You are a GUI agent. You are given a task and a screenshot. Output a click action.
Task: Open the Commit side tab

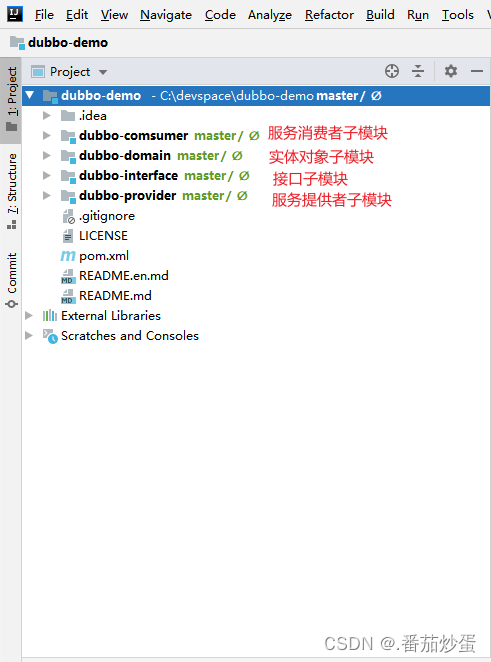tap(12, 280)
